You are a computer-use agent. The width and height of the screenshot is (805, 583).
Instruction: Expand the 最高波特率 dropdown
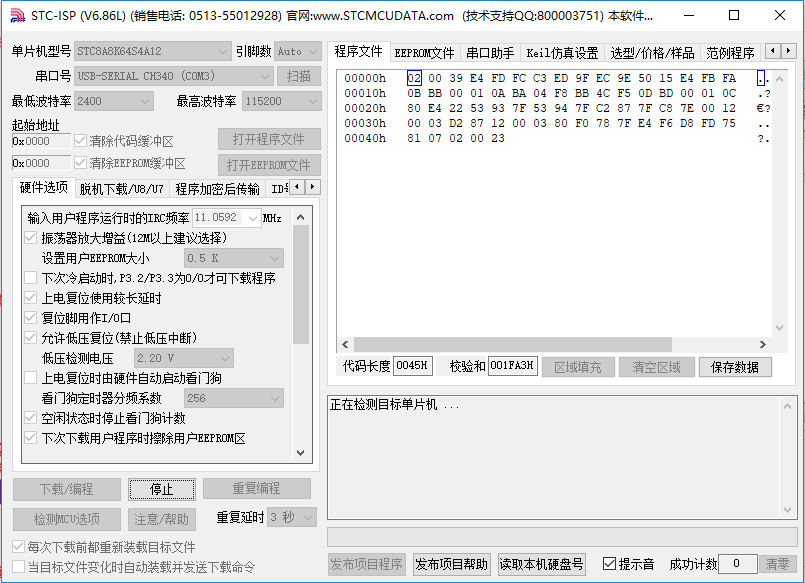(x=281, y=101)
